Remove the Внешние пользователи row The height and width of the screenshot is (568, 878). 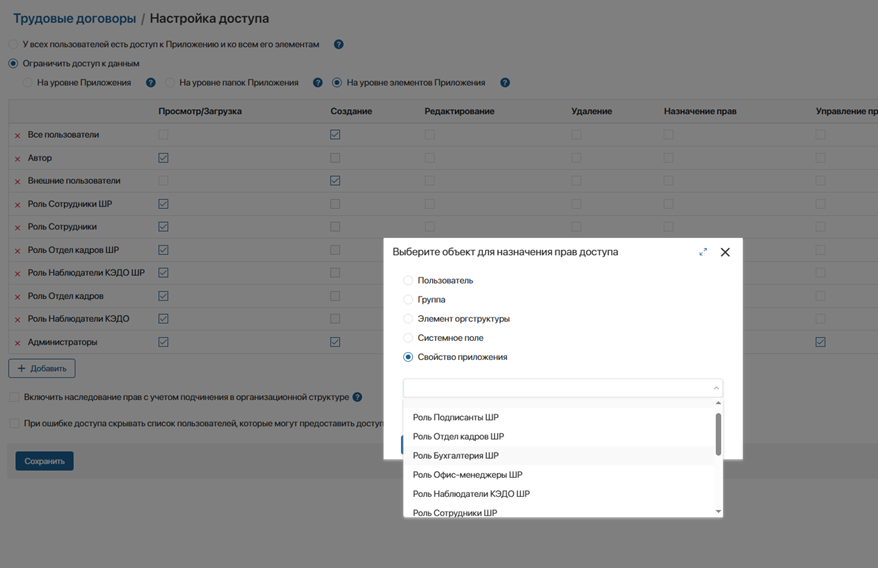tap(17, 182)
